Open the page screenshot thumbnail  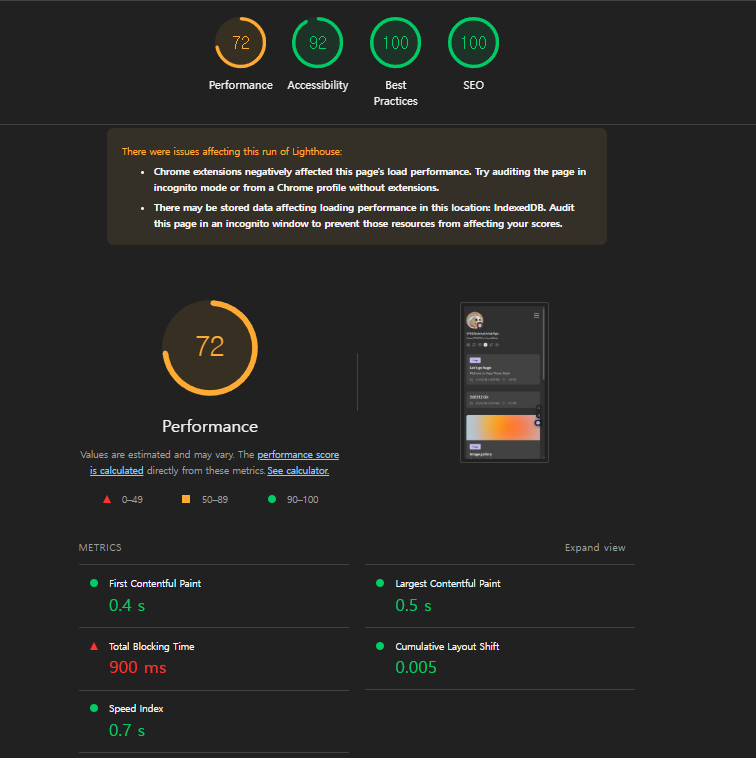[x=504, y=382]
